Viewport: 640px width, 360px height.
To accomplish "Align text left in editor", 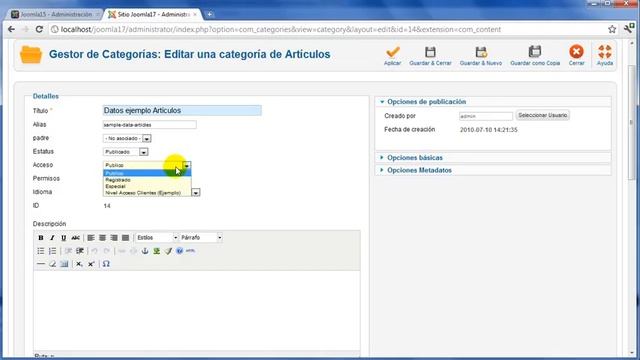I will pos(91,238).
